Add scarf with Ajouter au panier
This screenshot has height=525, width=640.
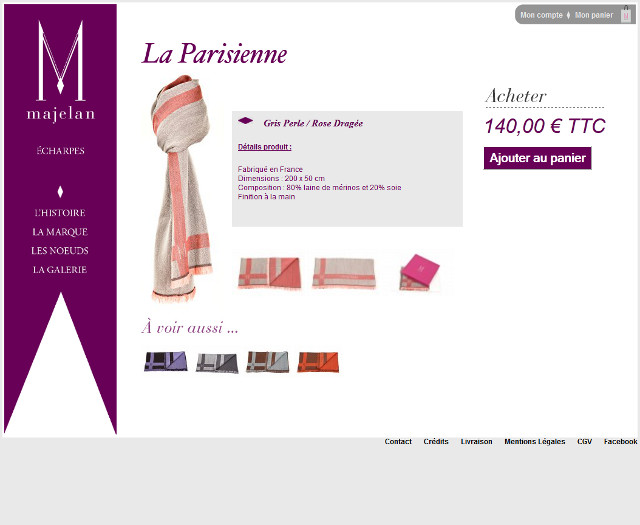point(538,158)
